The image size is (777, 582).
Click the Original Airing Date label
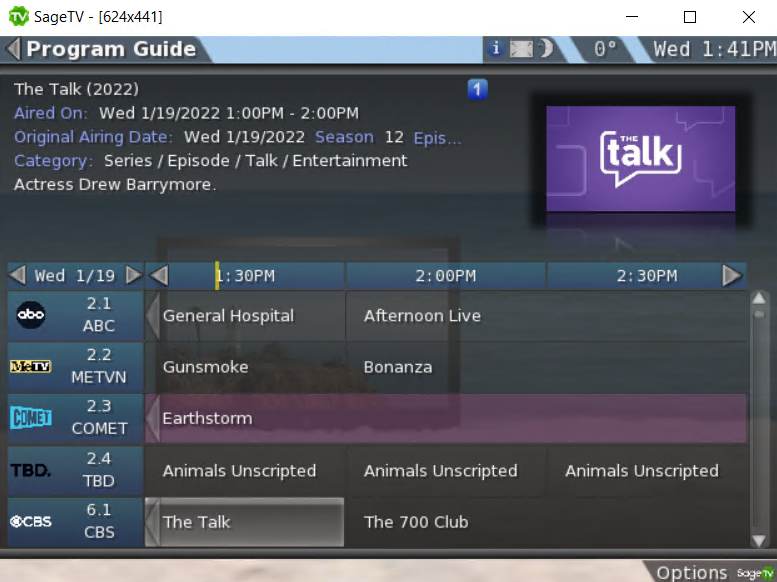93,137
